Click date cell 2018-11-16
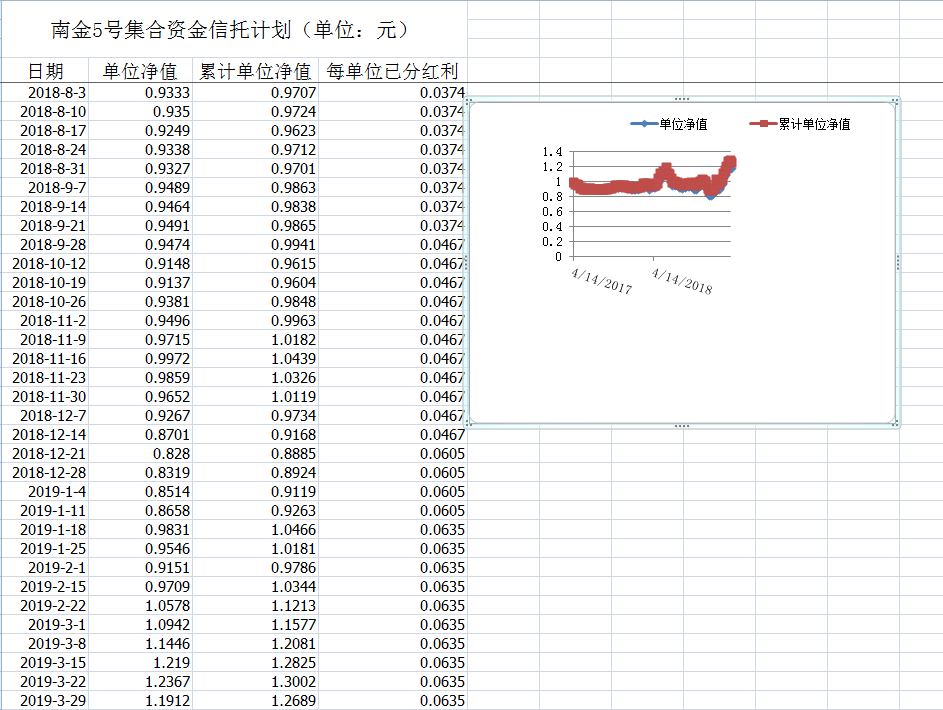Viewport: 943px width, 710px height. pos(45,359)
